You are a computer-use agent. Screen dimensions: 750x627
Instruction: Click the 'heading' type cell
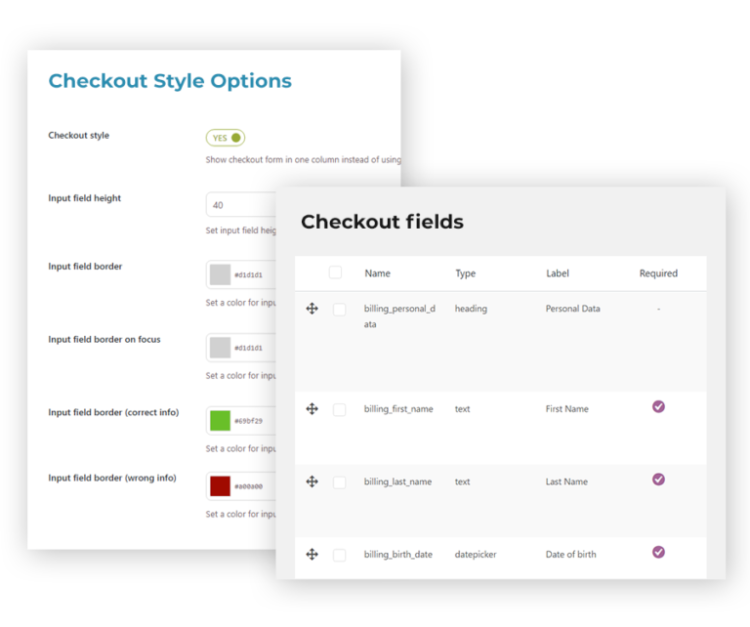pos(471,309)
